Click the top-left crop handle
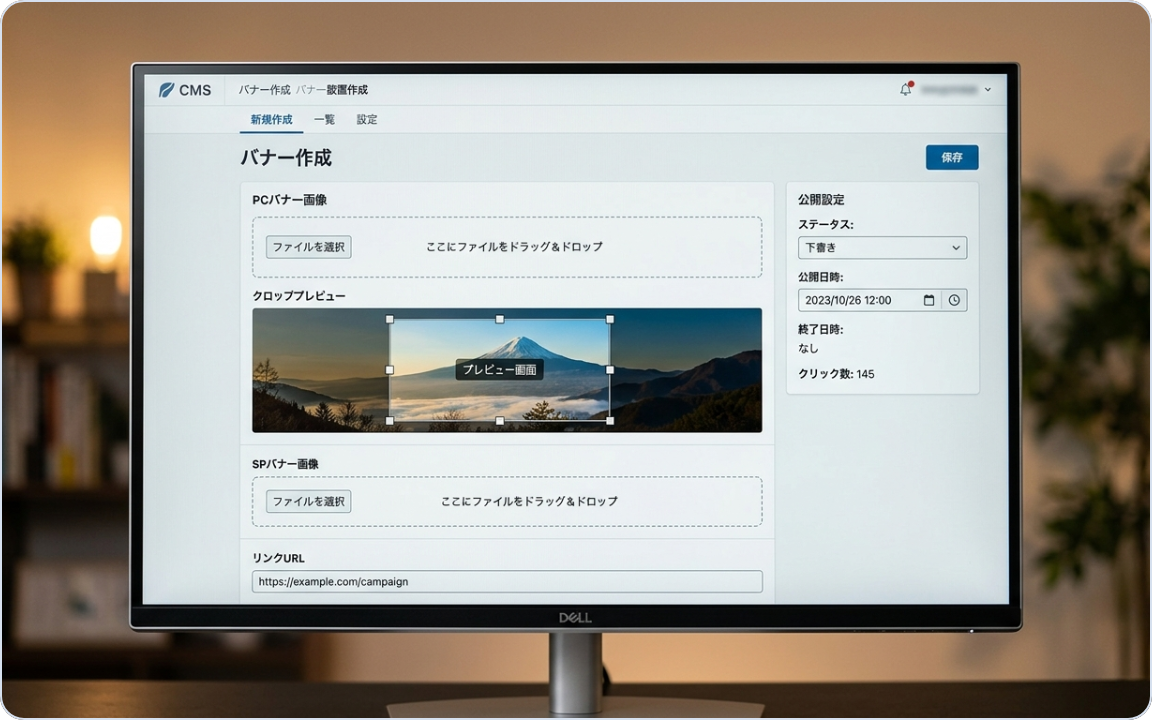 click(390, 320)
